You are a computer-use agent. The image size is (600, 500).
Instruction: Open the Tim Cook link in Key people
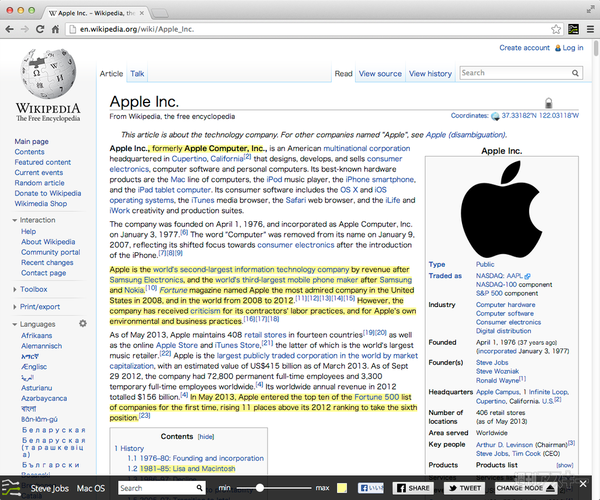click(526, 453)
